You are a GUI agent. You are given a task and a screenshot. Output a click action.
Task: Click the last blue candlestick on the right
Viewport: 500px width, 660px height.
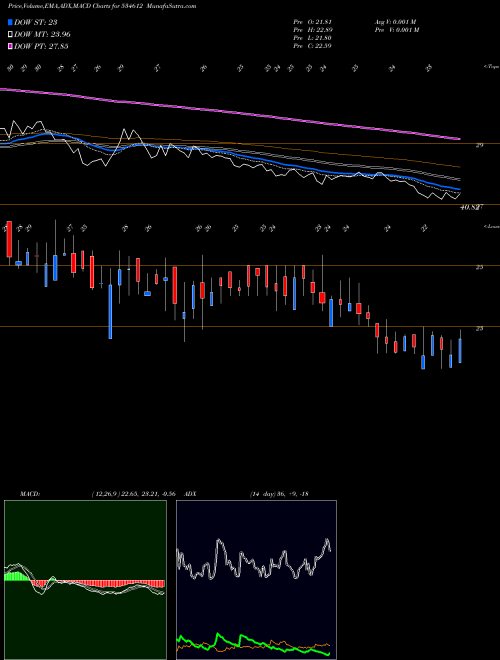pyautogui.click(x=460, y=351)
